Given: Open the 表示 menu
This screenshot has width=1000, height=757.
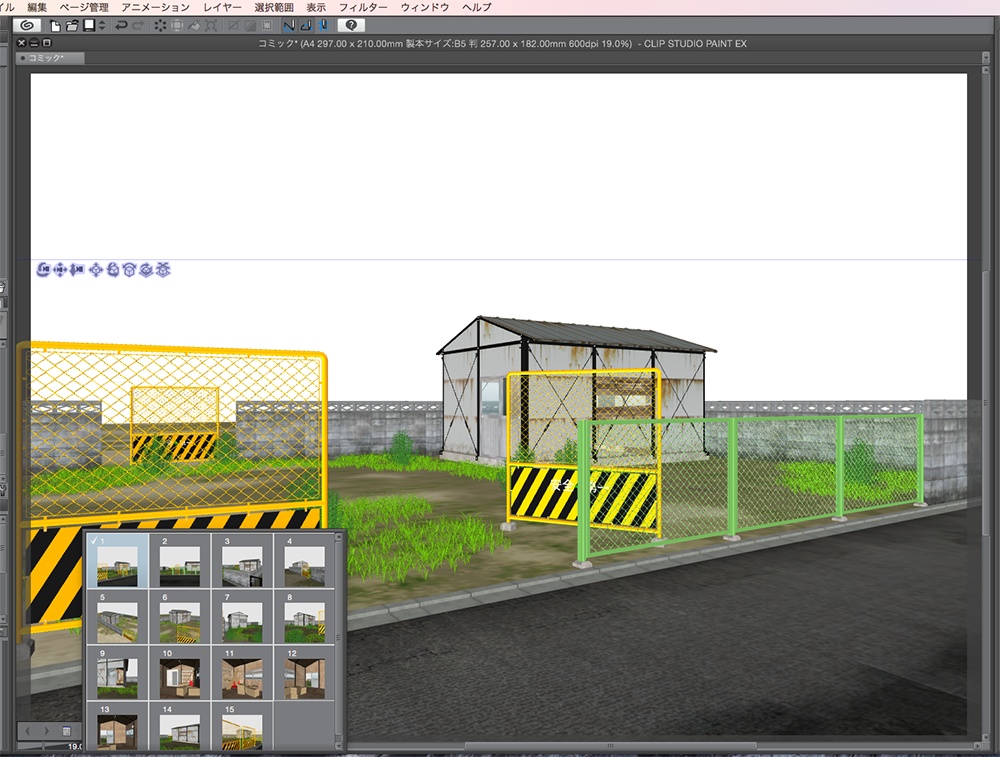Looking at the screenshot, I should [x=316, y=7].
